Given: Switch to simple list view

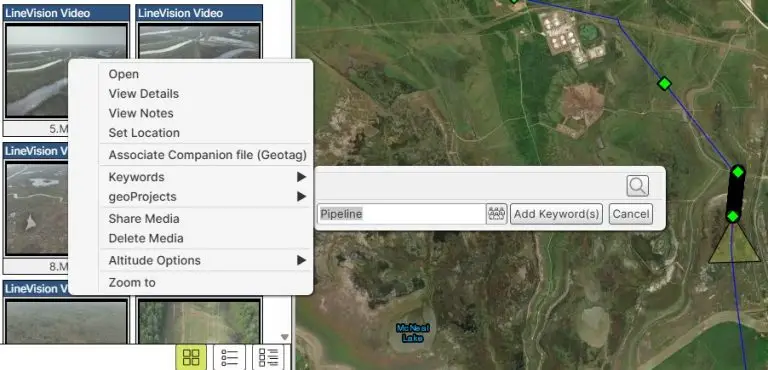Looking at the screenshot, I should click(229, 357).
